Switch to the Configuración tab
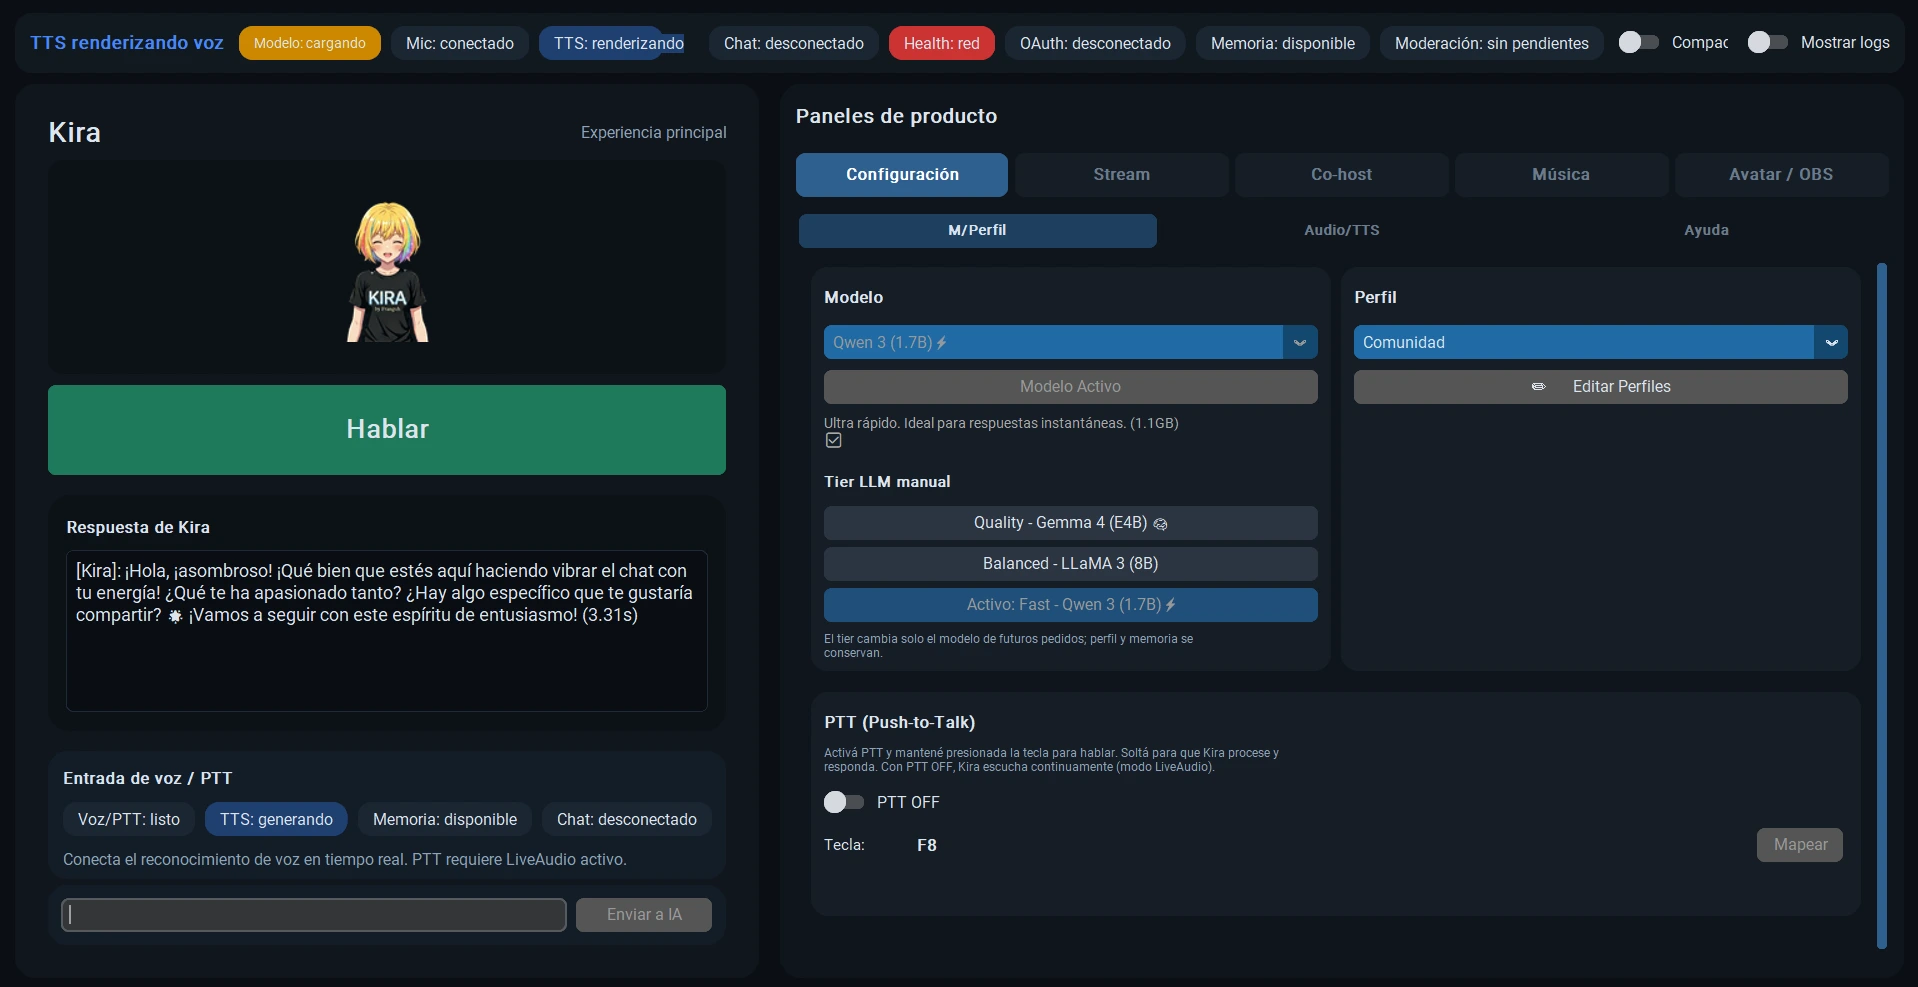 [902, 175]
